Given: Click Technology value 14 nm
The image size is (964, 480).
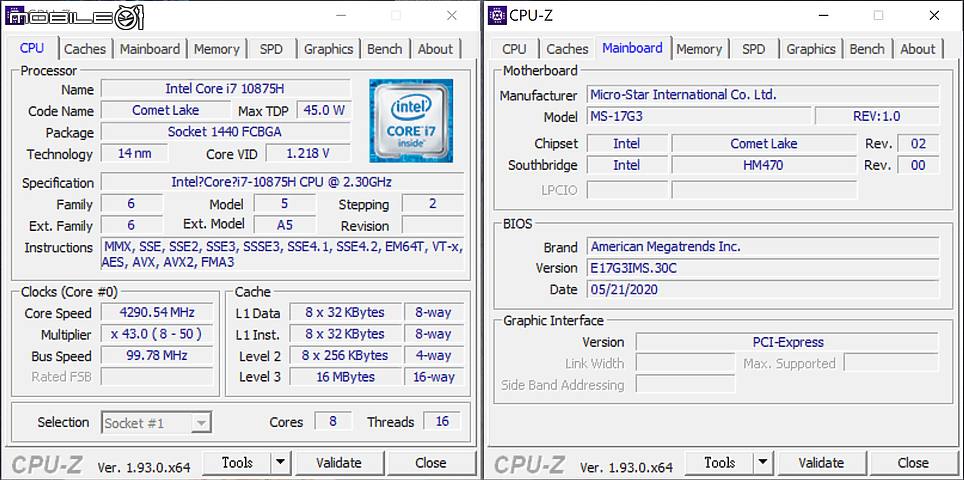Looking at the screenshot, I should pyautogui.click(x=134, y=154).
